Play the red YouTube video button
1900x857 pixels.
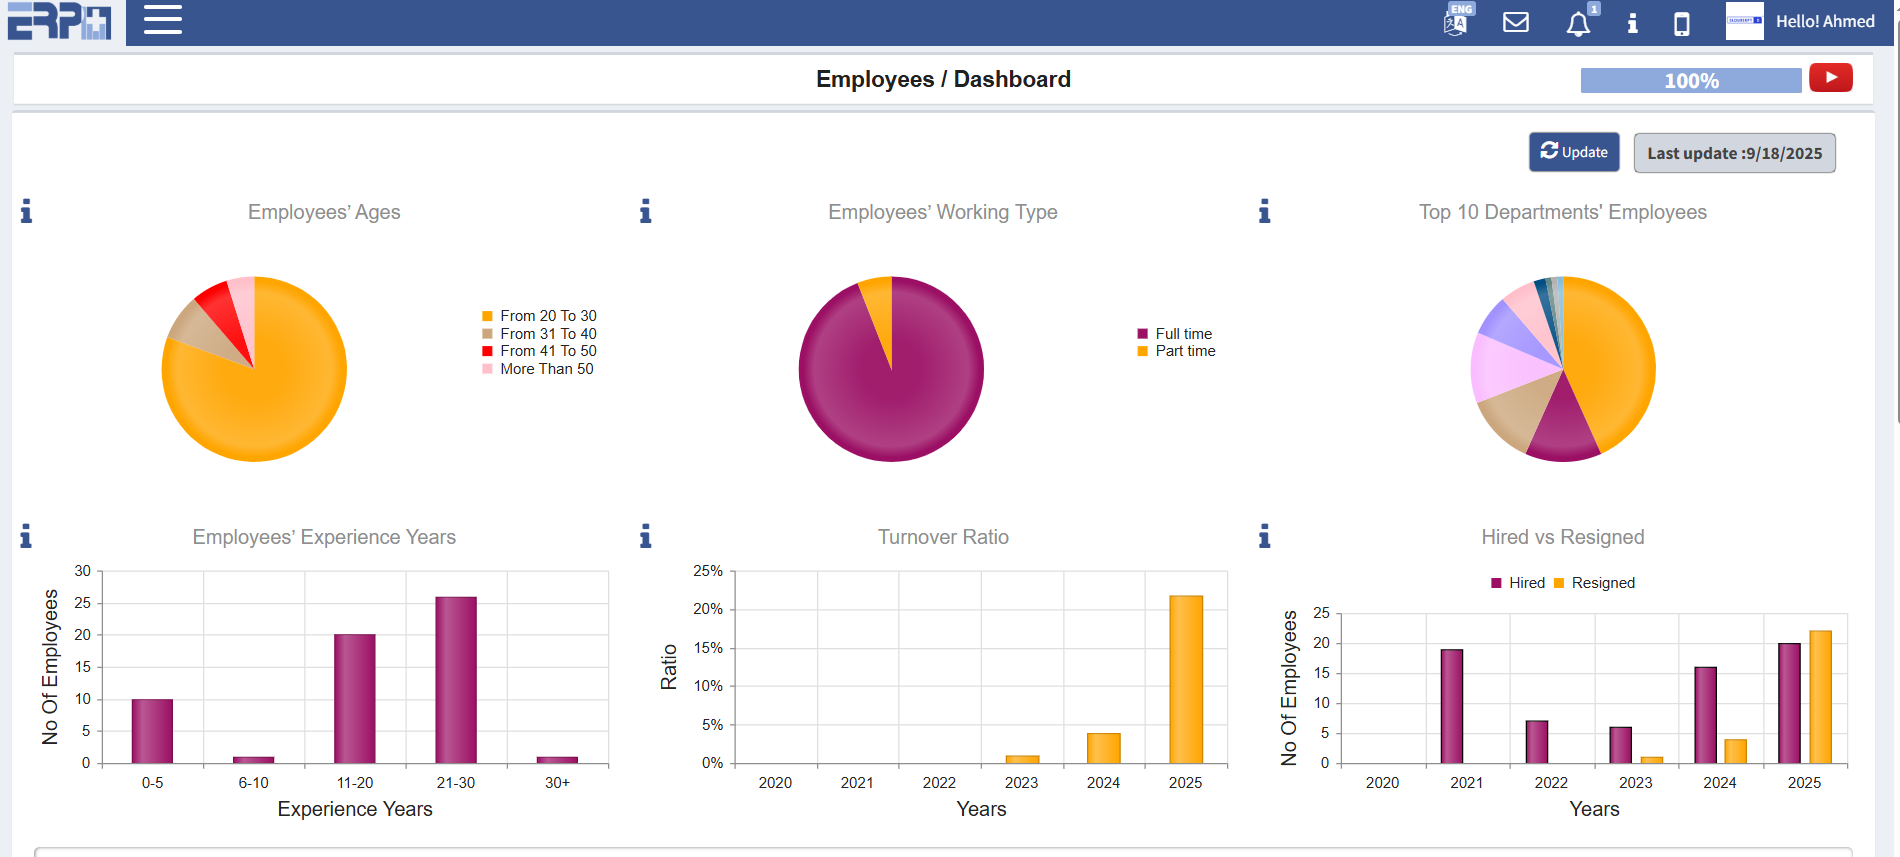[x=1830, y=78]
